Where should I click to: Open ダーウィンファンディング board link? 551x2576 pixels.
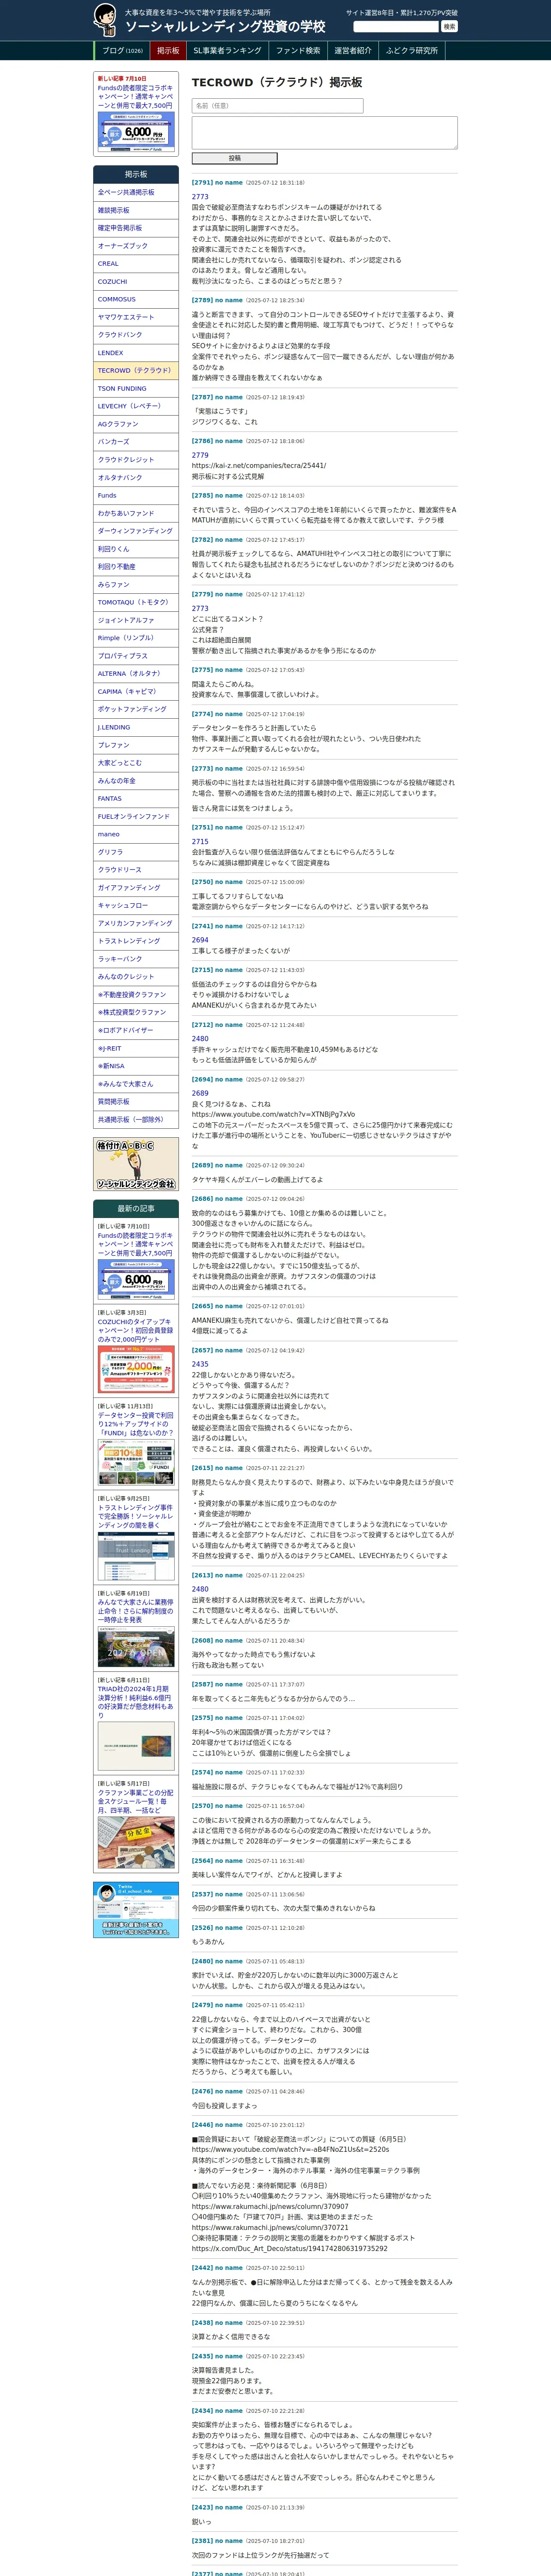[x=136, y=531]
